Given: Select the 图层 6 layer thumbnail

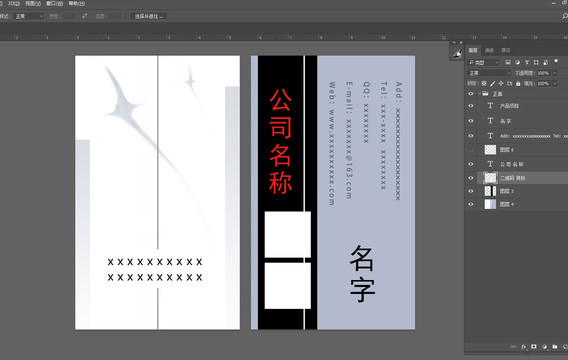Looking at the screenshot, I should 490,150.
